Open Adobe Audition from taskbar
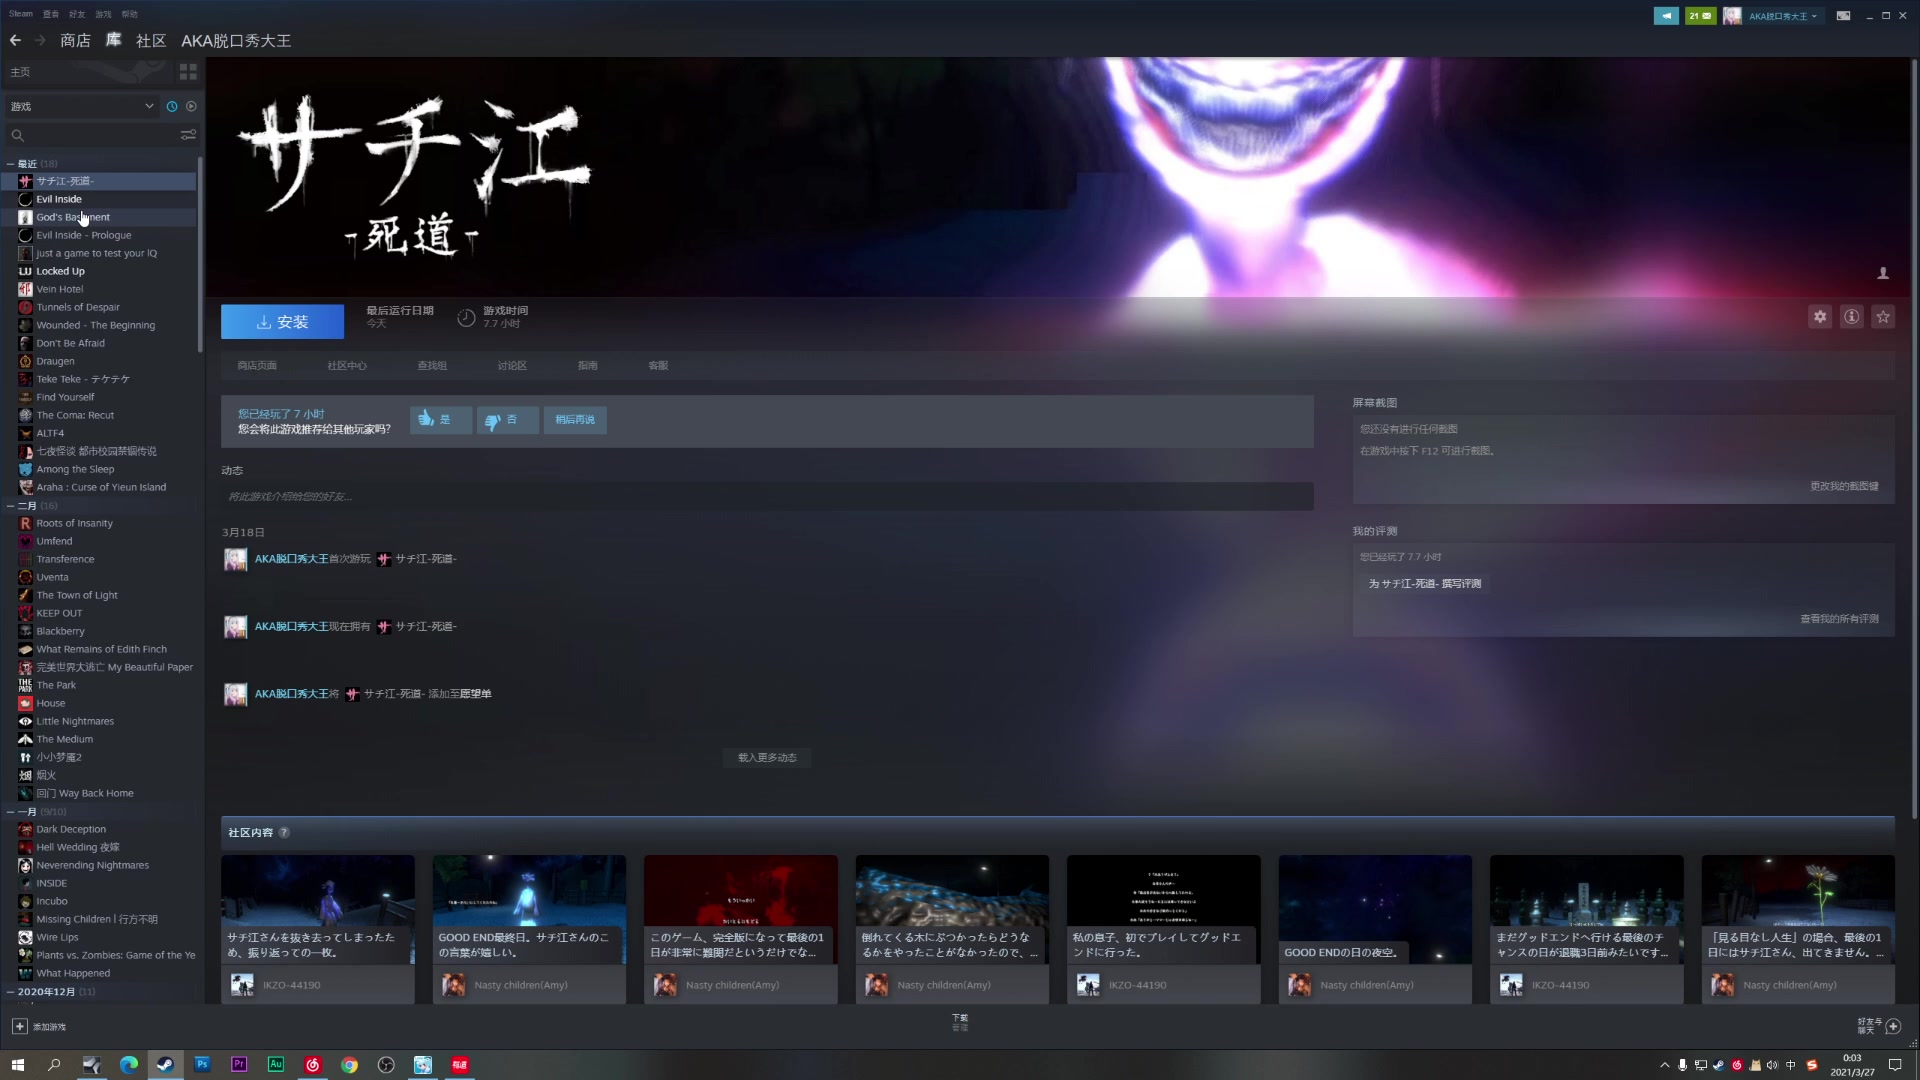The image size is (1920, 1080). pyautogui.click(x=276, y=1065)
